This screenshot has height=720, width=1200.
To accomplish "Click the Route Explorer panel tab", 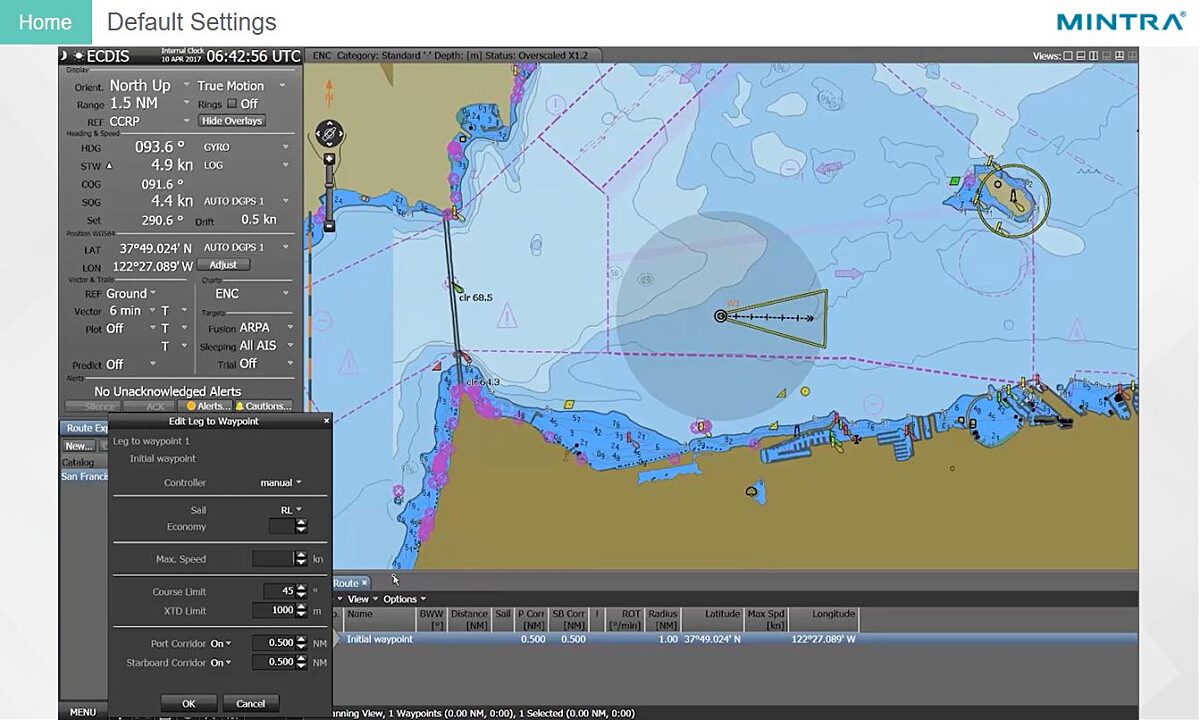I will [x=84, y=427].
